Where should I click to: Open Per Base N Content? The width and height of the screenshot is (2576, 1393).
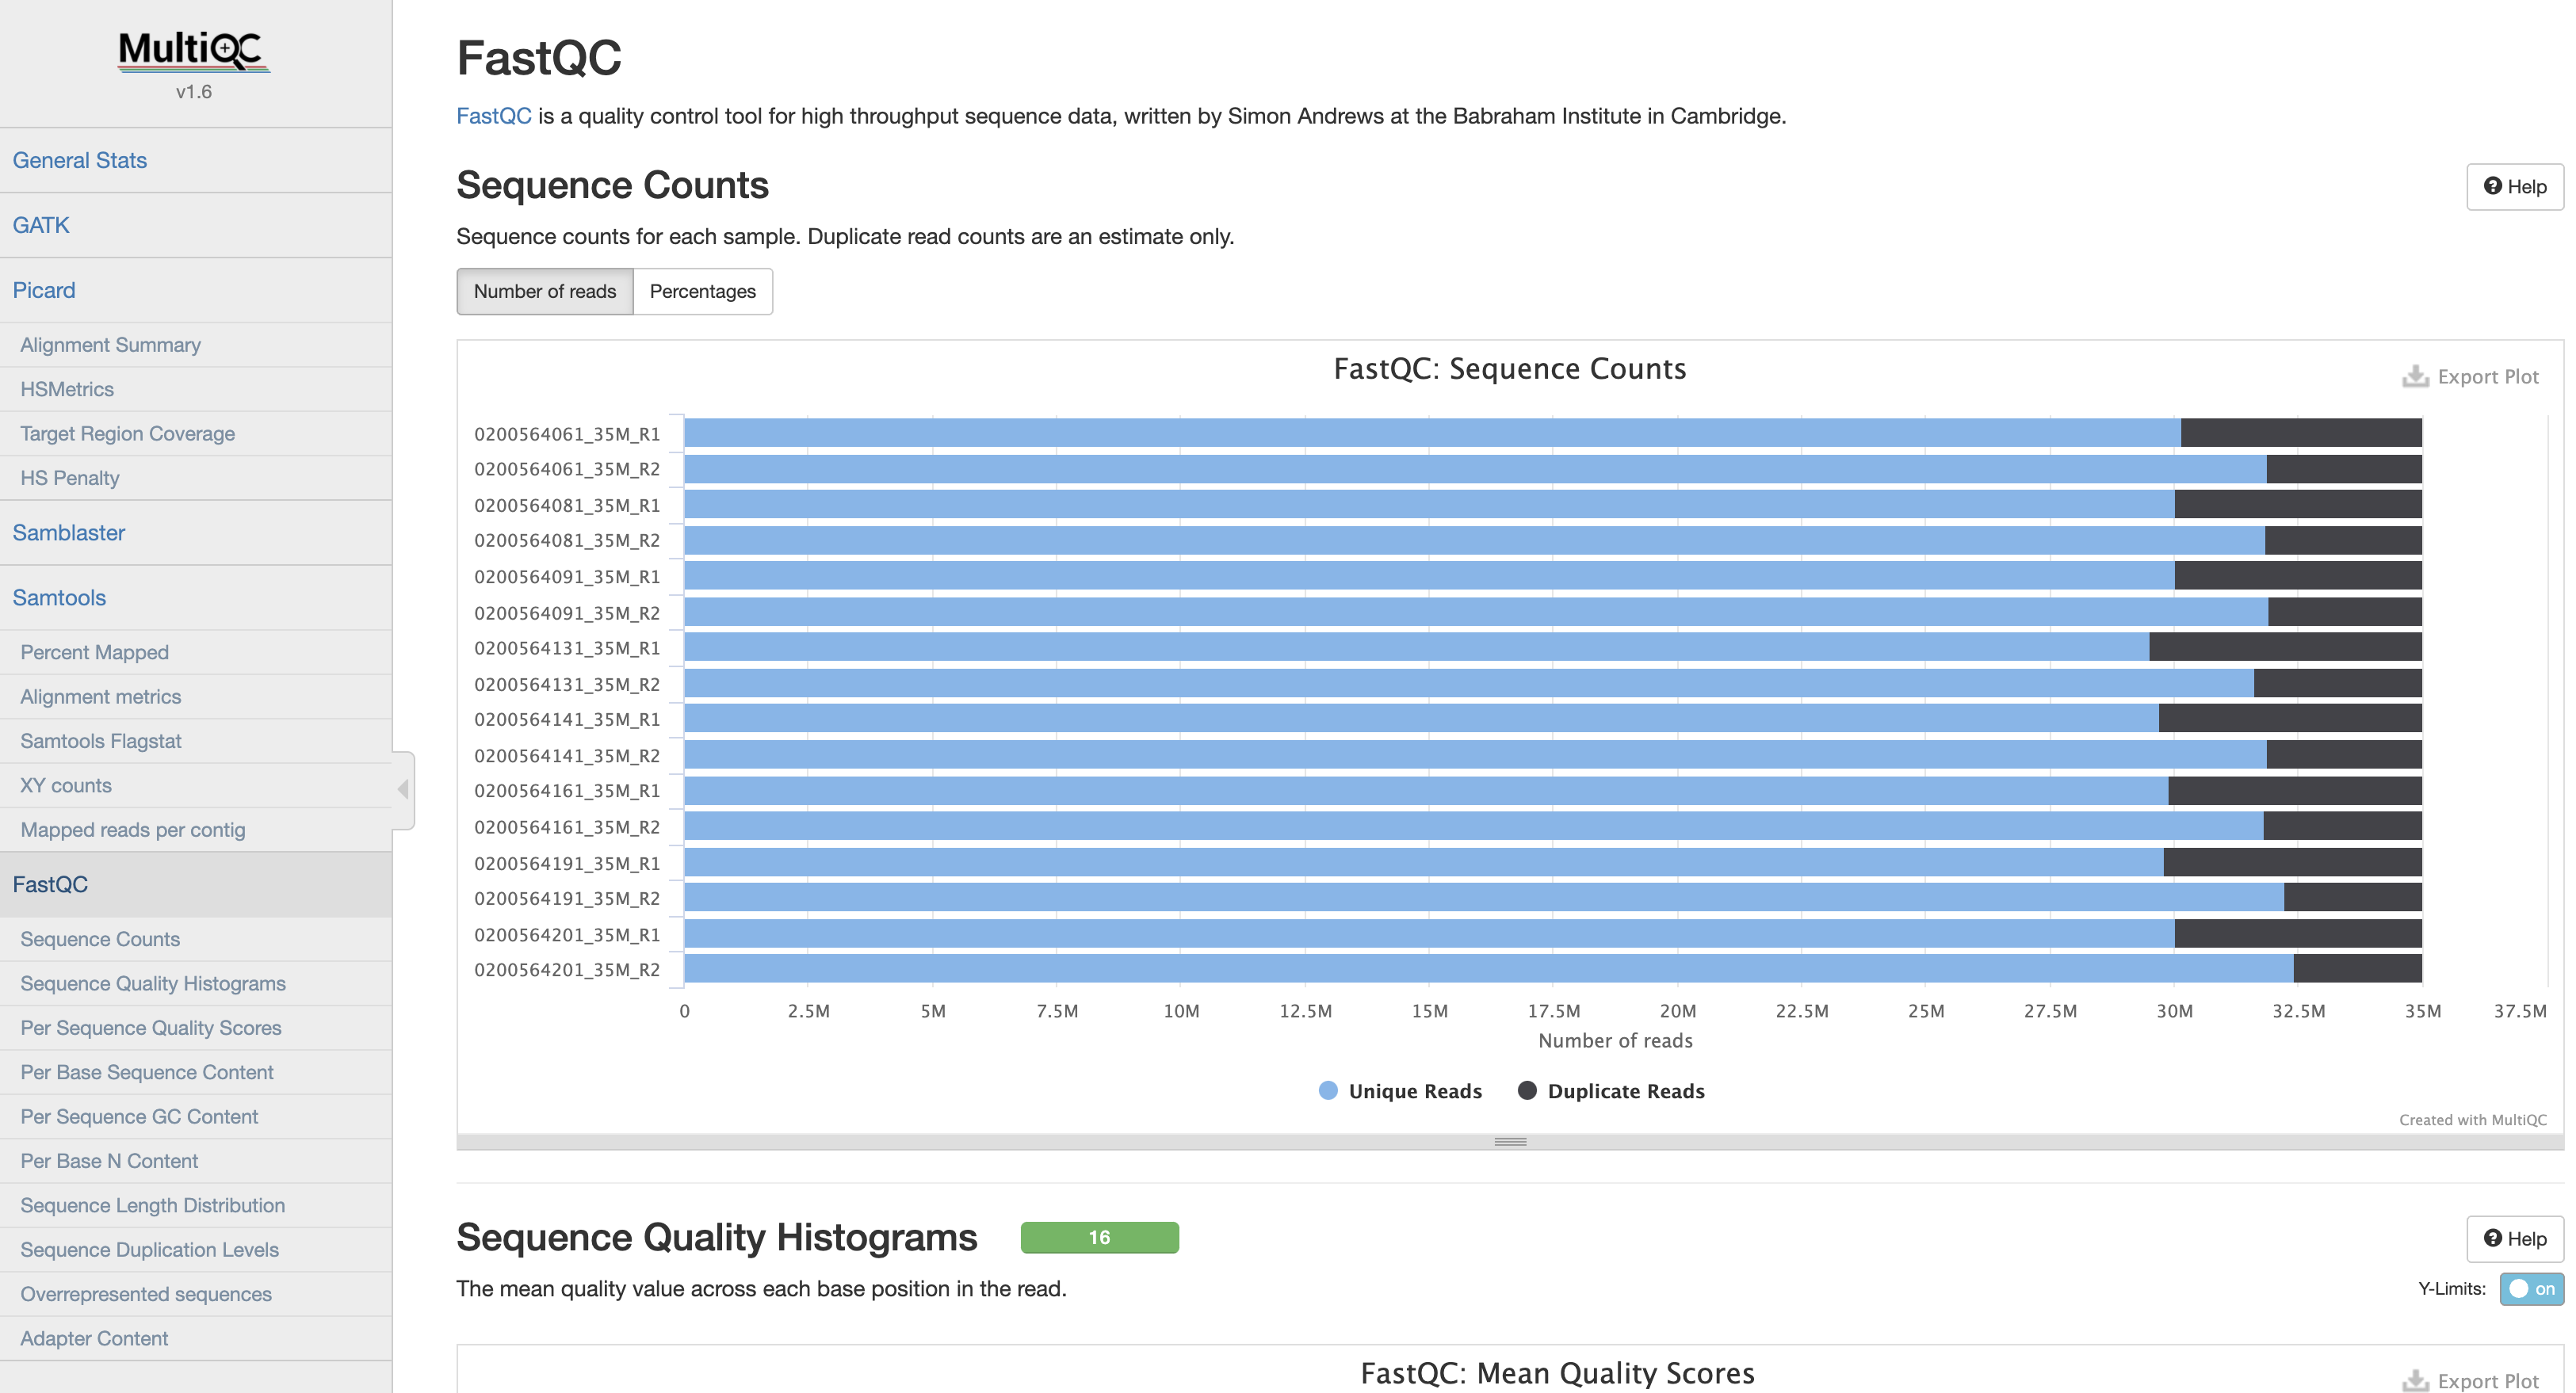coord(196,1161)
